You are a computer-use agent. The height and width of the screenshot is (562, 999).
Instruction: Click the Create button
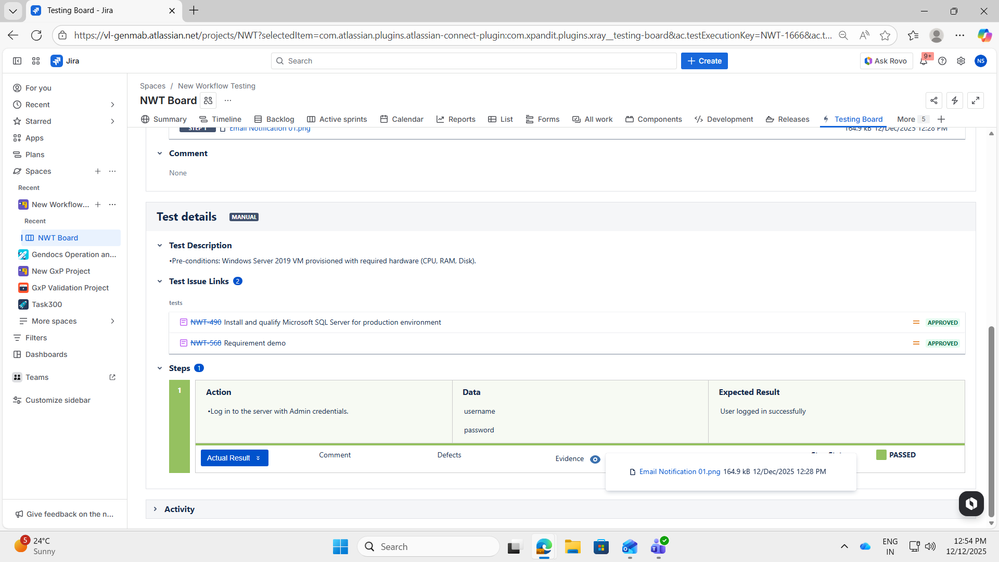(704, 61)
